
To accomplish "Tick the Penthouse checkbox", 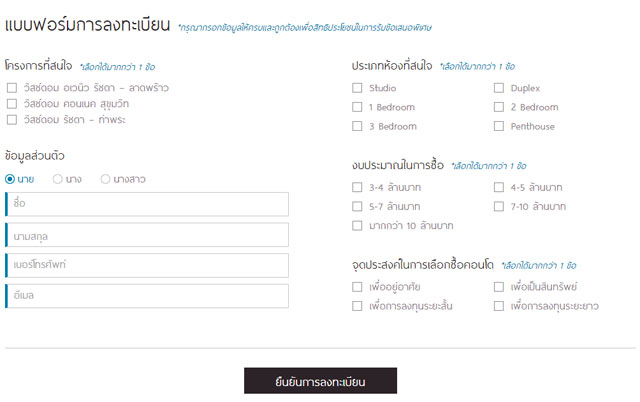I will [x=499, y=126].
